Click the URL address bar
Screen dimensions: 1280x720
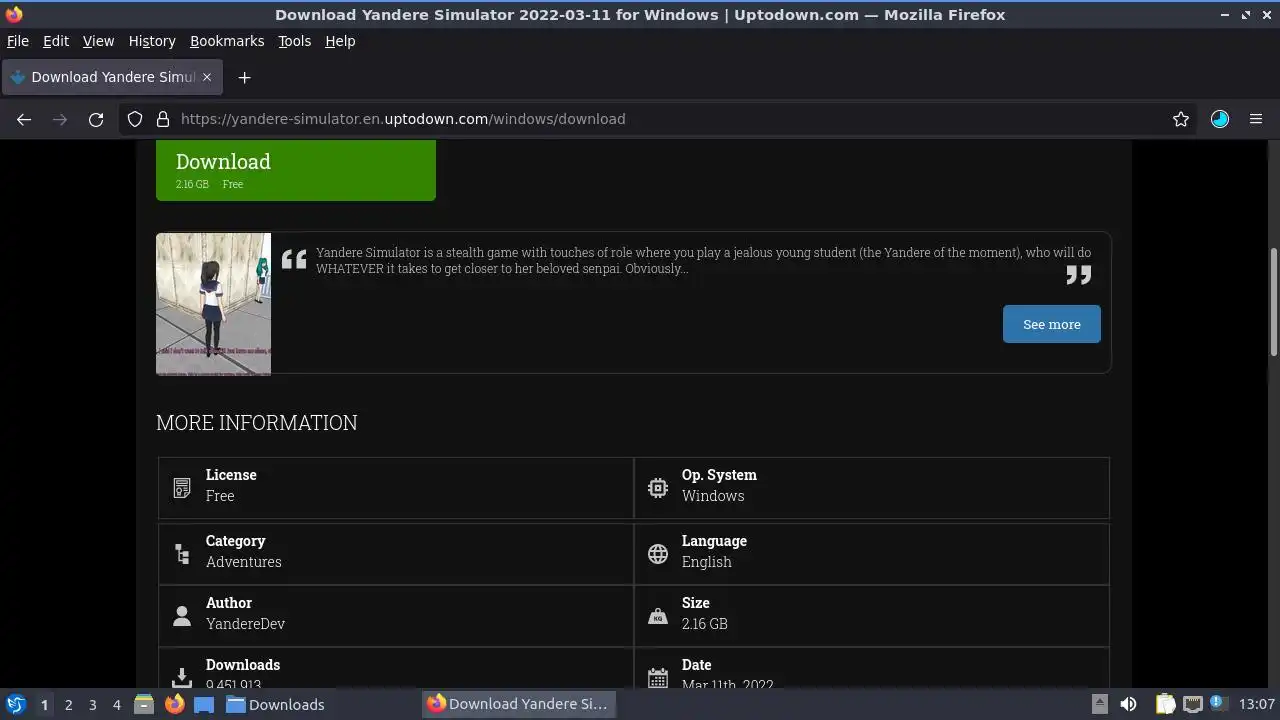(x=660, y=119)
